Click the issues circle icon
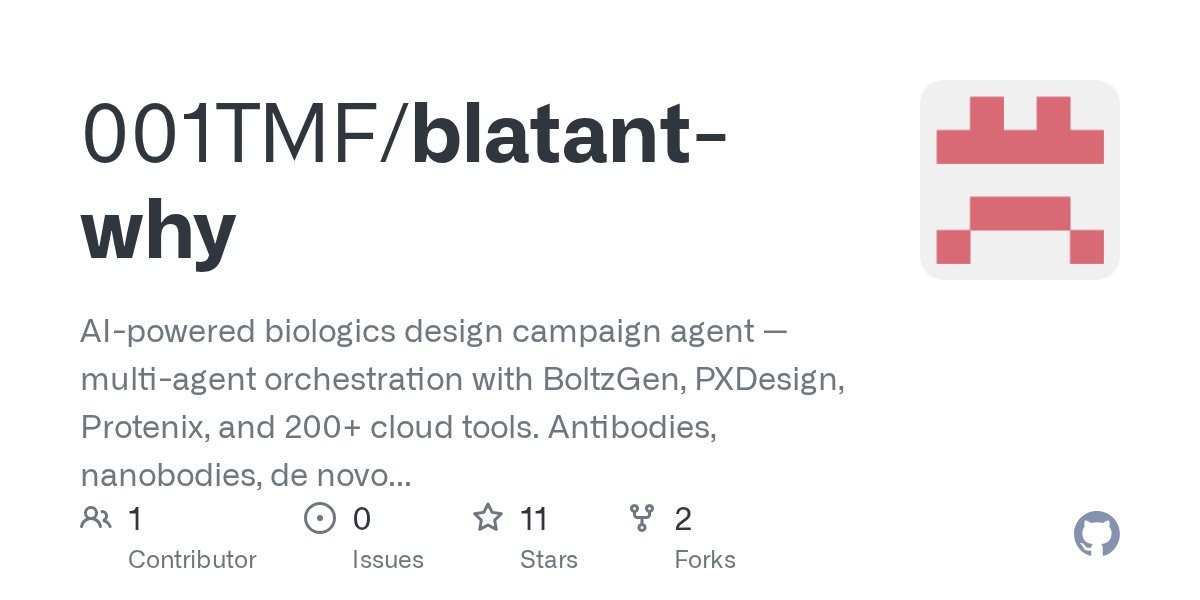This screenshot has width=1200, height=600. [x=319, y=518]
